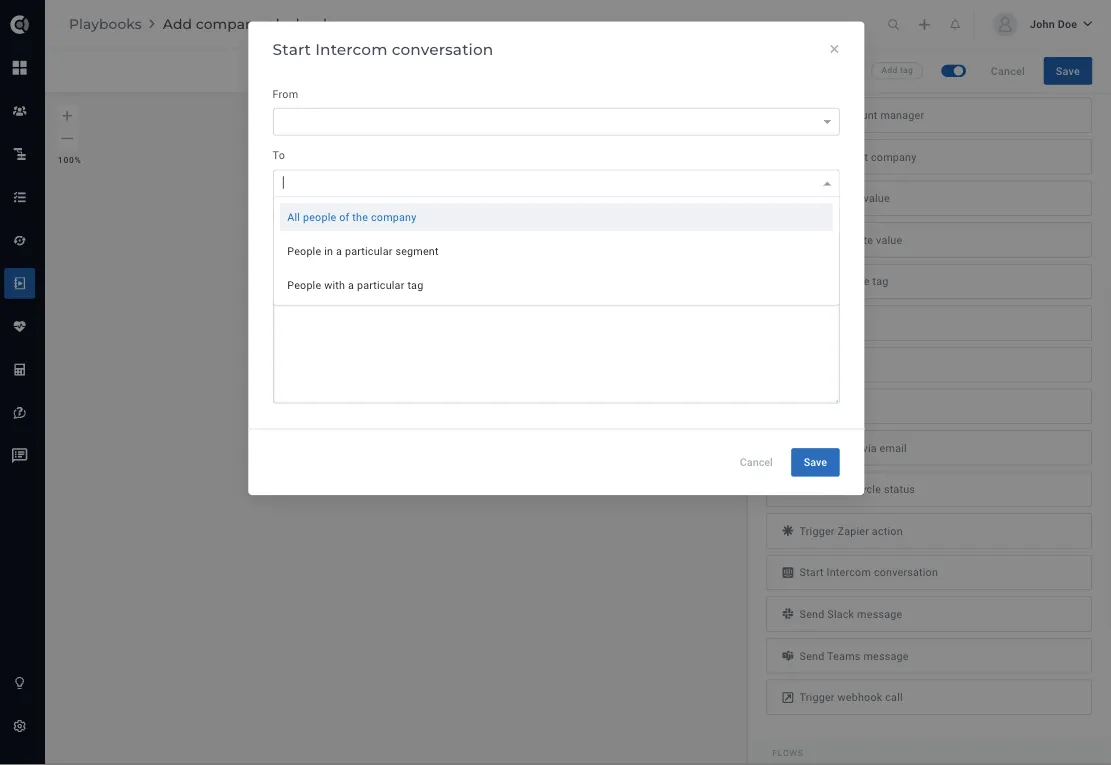Open the hierarchy list icon in sidebar
Image resolution: width=1111 pixels, height=765 pixels.
point(20,154)
